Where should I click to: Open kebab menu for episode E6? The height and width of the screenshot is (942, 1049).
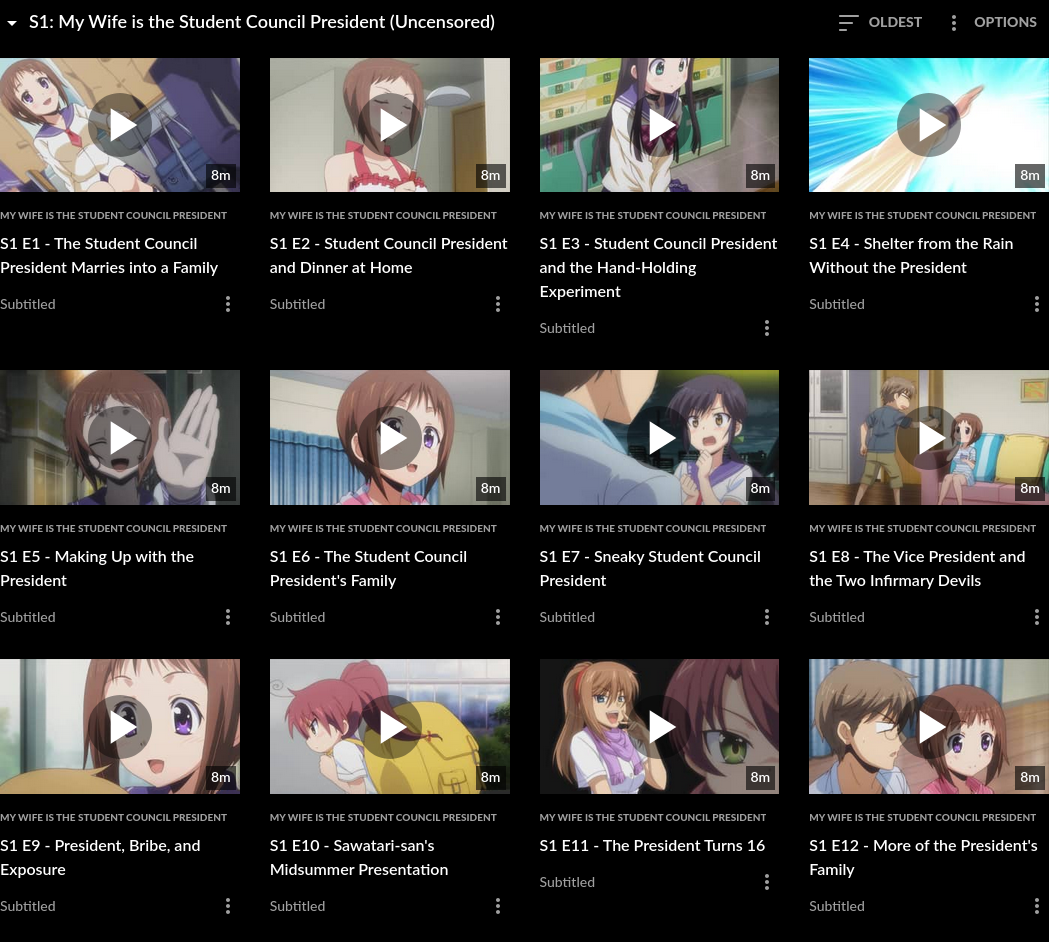[x=498, y=617]
